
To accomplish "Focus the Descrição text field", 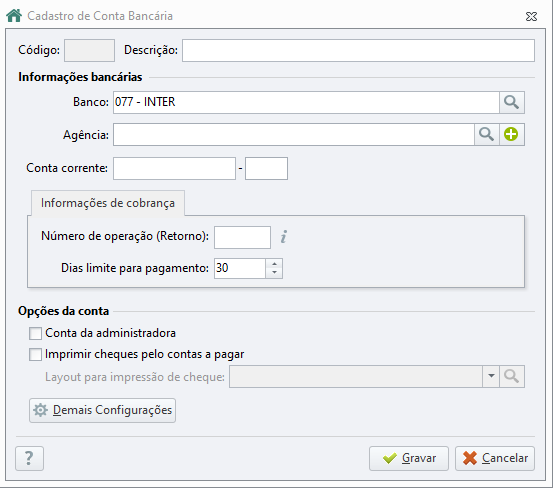I will (358, 51).
